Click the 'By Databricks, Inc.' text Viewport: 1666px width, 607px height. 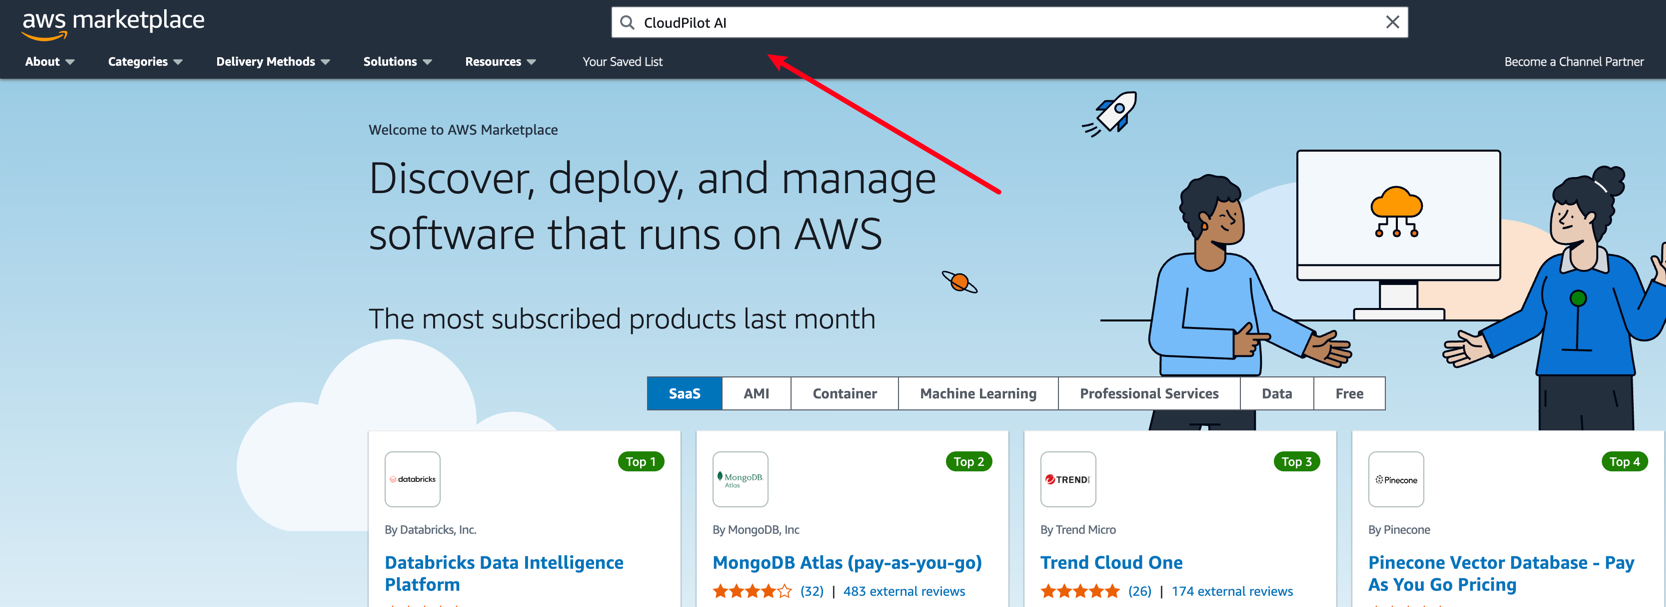430,529
